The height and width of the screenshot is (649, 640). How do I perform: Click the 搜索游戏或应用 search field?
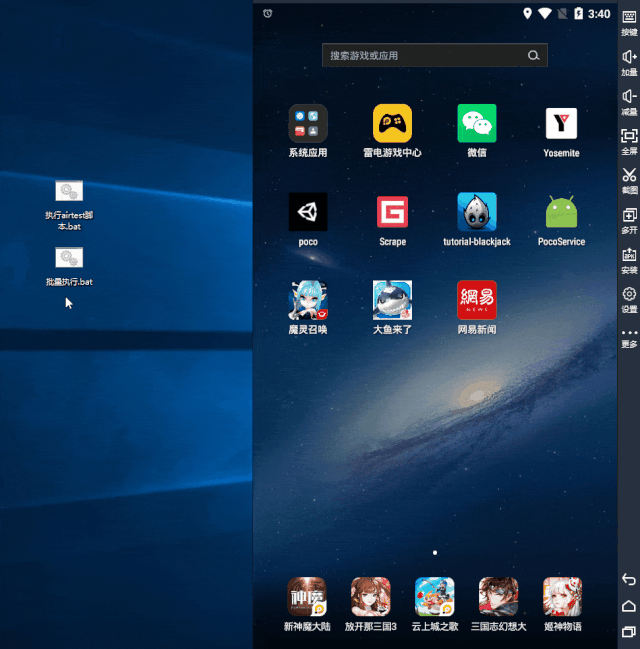(x=435, y=55)
